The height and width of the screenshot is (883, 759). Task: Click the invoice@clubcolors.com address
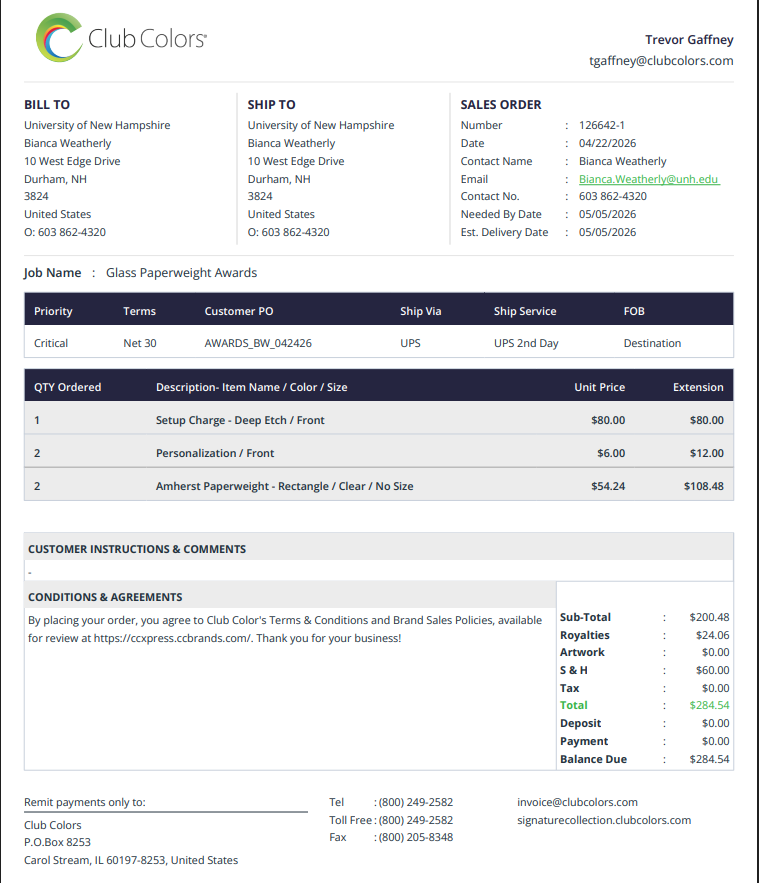577,802
